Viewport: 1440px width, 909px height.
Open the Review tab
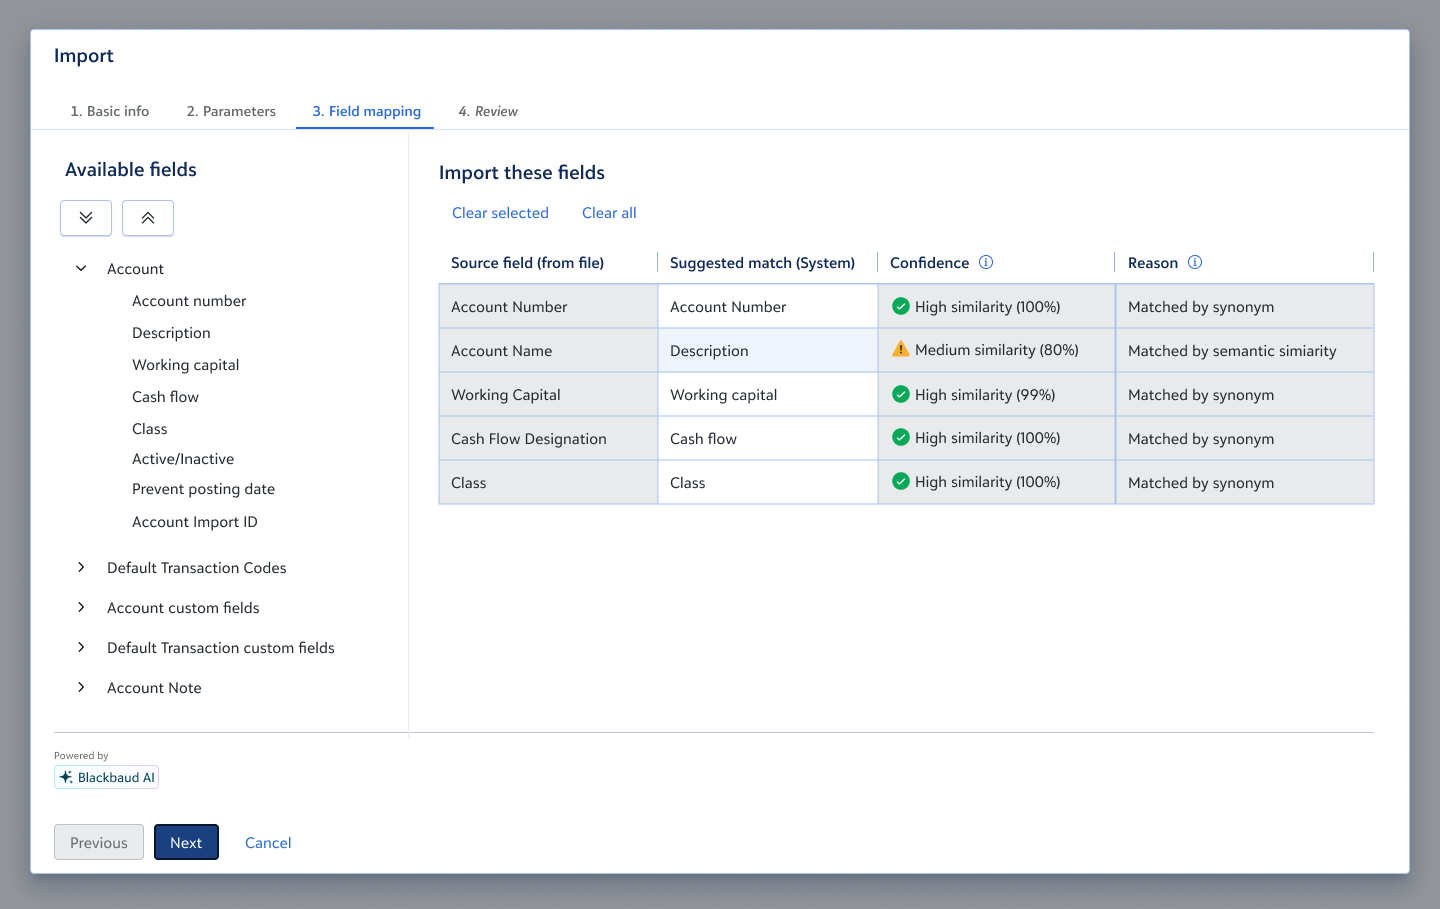[x=488, y=111]
